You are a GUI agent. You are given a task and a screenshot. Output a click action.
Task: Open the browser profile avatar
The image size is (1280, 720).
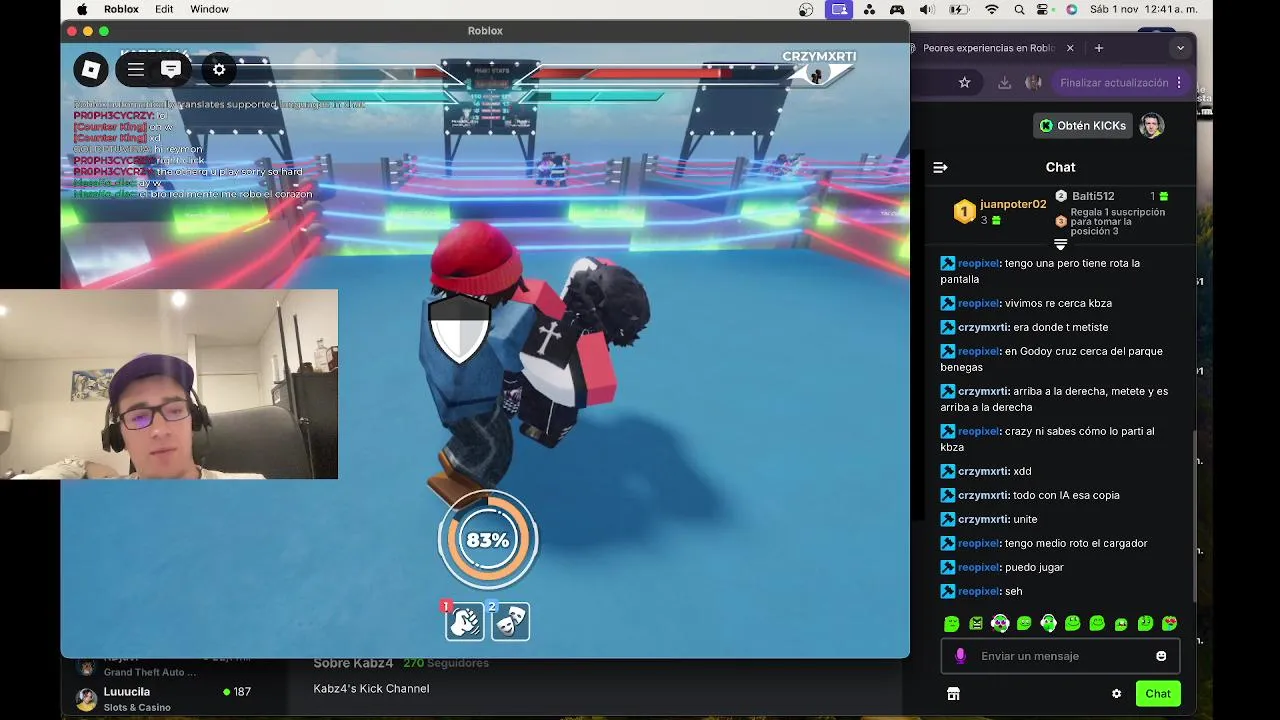tap(1033, 83)
